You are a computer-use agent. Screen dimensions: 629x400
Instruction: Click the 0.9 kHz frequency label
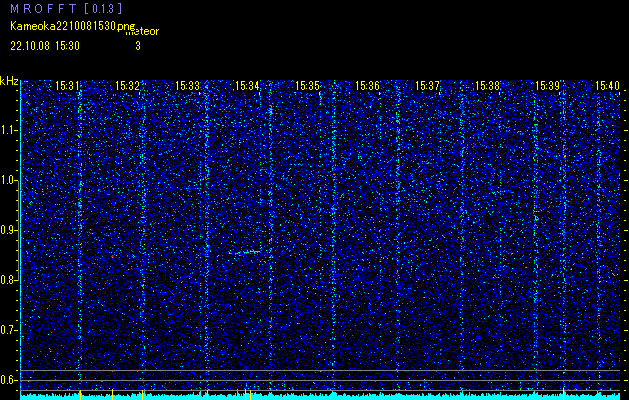coord(9,230)
